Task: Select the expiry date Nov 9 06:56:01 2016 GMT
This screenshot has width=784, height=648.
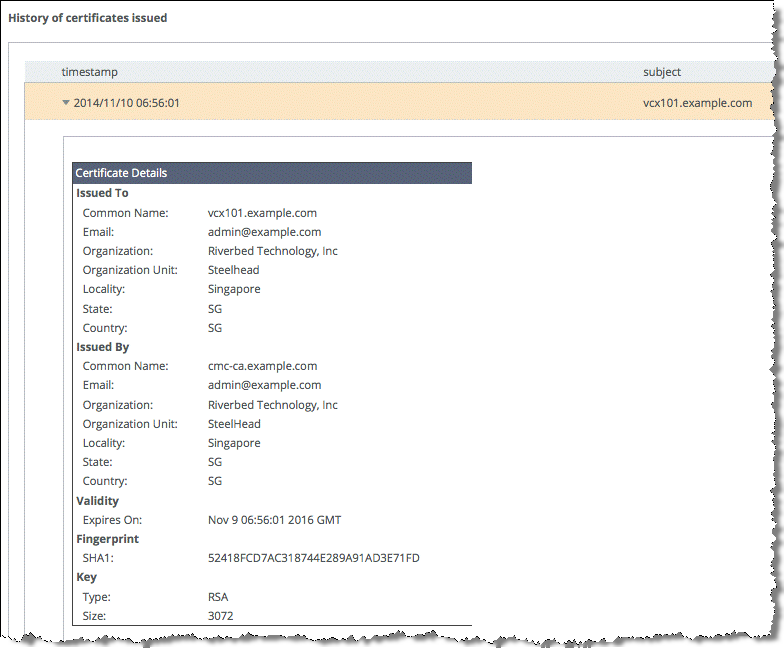Action: point(274,520)
